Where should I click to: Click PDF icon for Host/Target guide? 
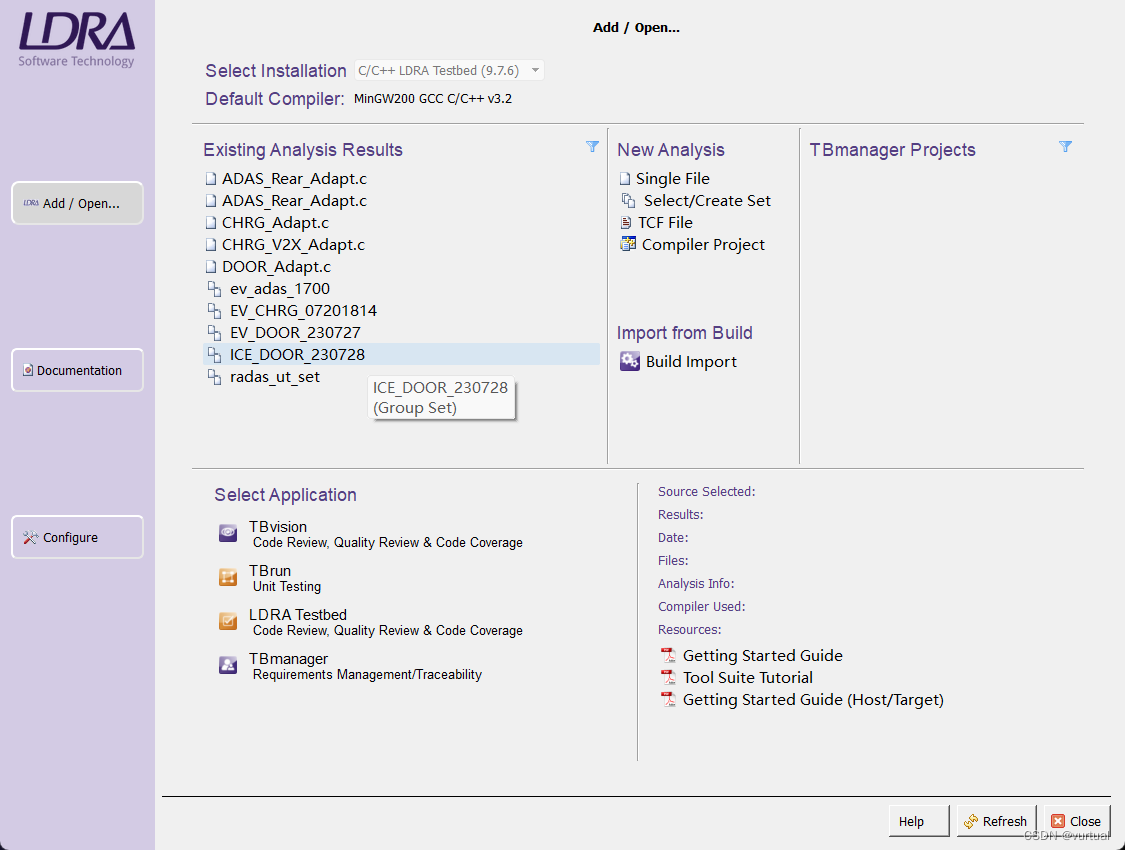[668, 699]
